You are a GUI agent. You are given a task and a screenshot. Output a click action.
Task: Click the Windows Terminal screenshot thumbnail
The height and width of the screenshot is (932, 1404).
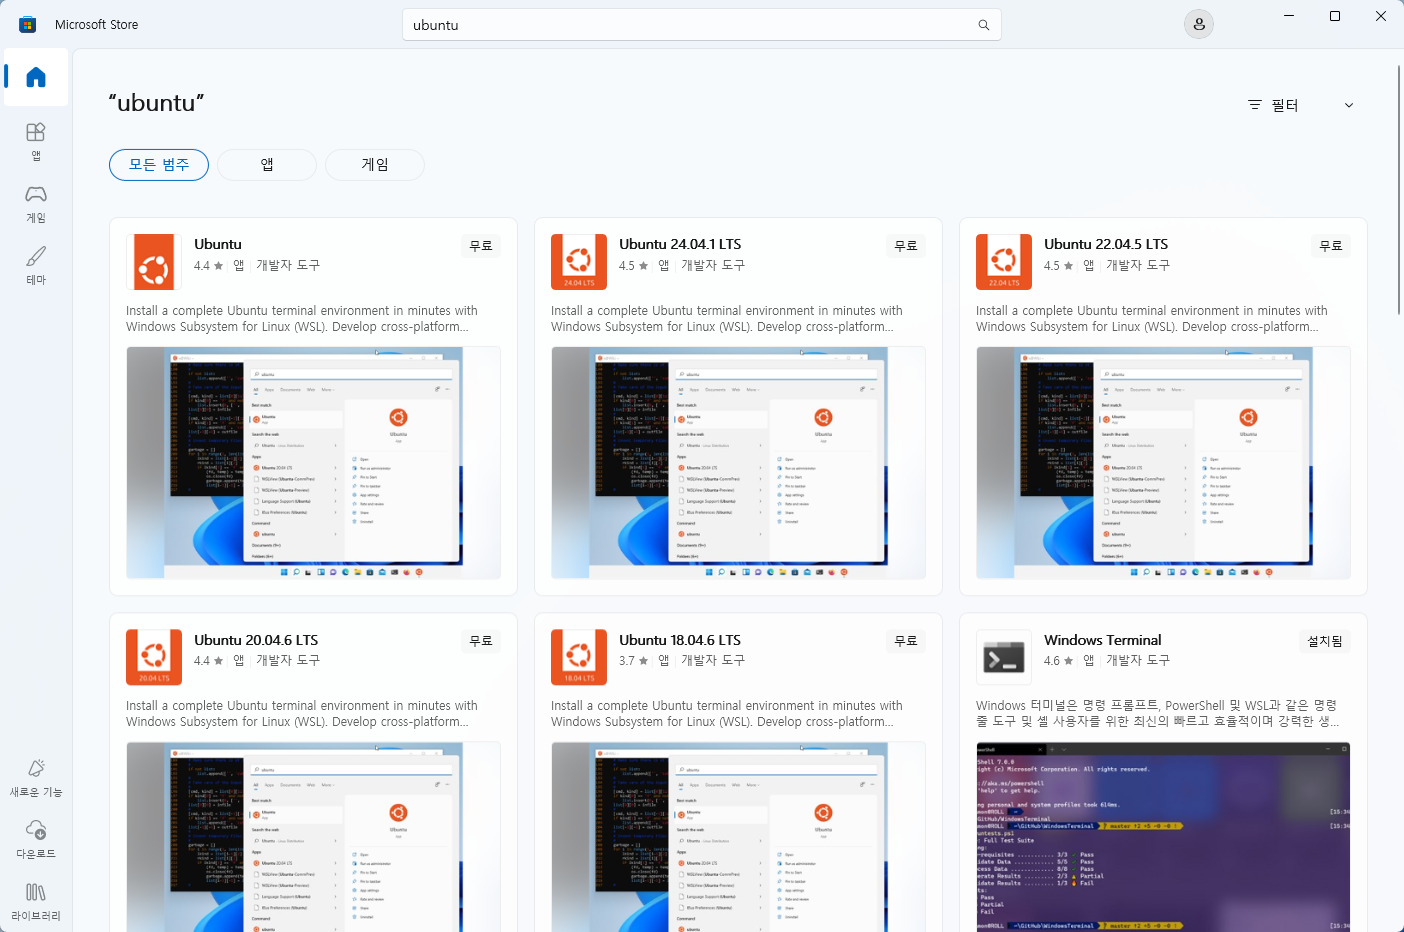coord(1163,837)
